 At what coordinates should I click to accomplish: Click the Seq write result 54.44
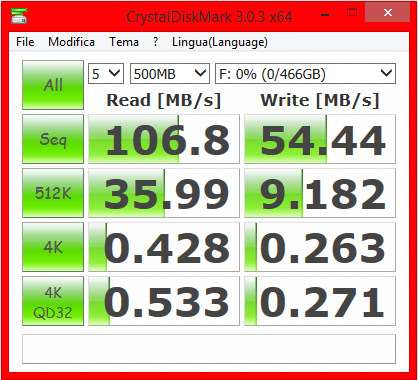tap(320, 139)
